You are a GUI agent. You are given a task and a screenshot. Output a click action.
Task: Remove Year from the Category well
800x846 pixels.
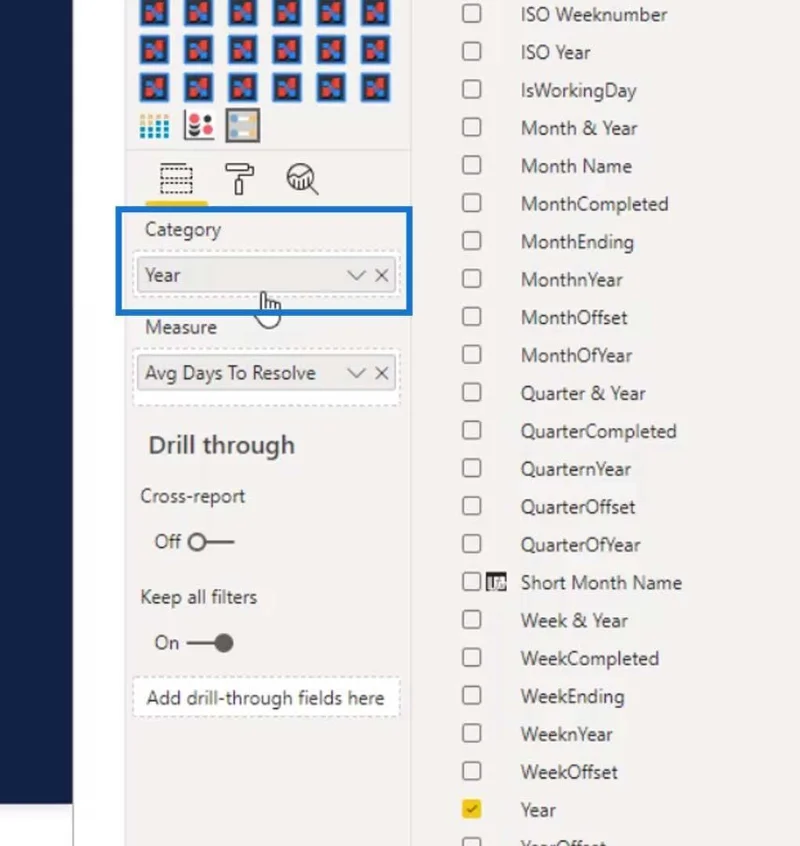(381, 275)
